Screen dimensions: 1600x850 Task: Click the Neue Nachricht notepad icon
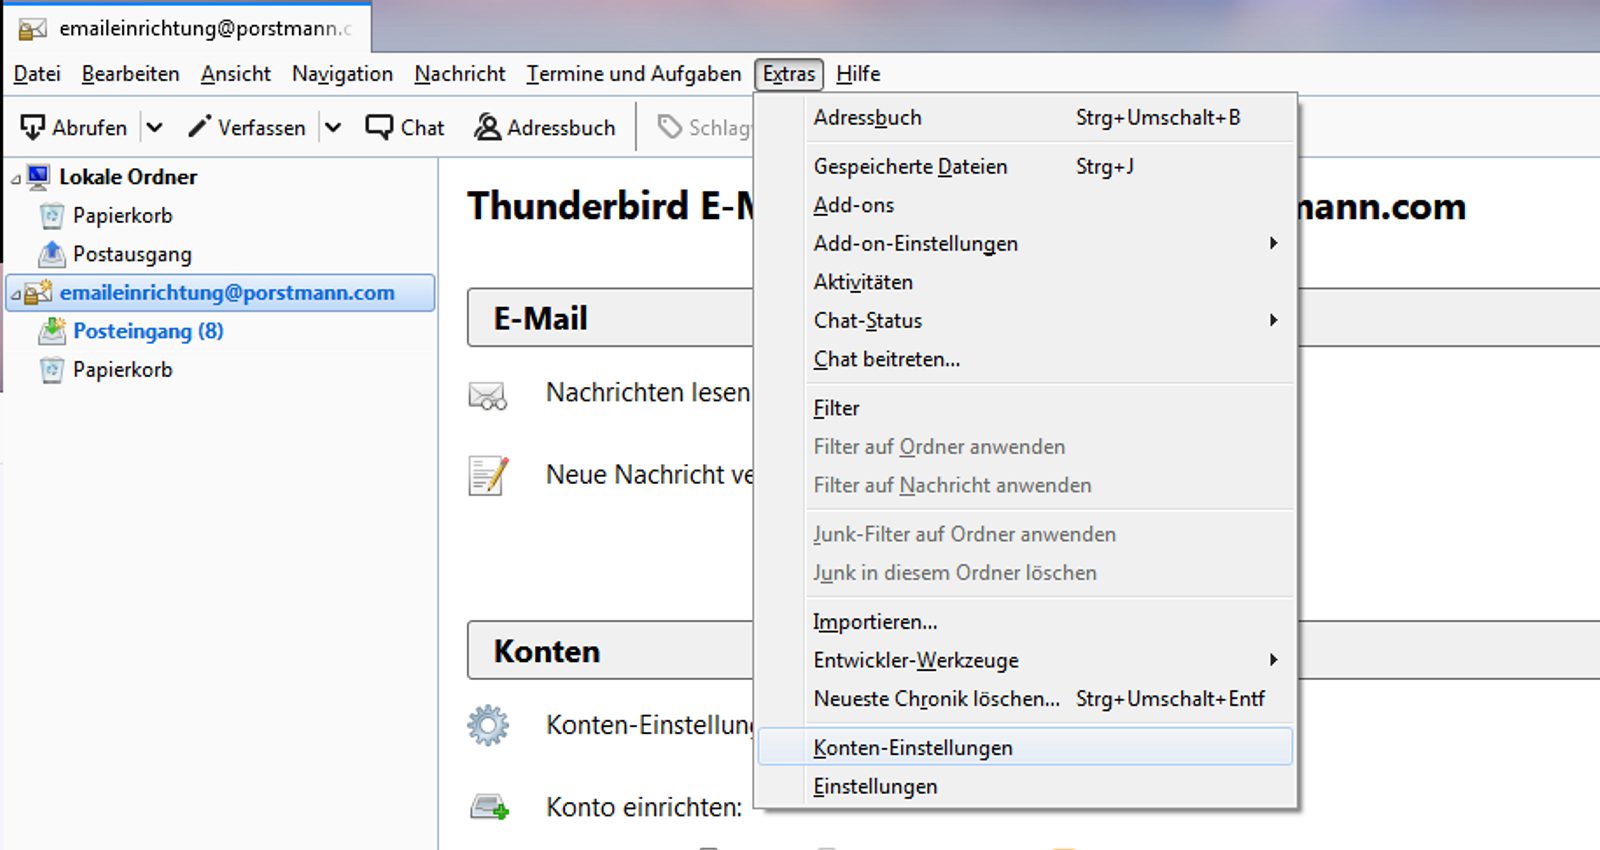tap(489, 475)
